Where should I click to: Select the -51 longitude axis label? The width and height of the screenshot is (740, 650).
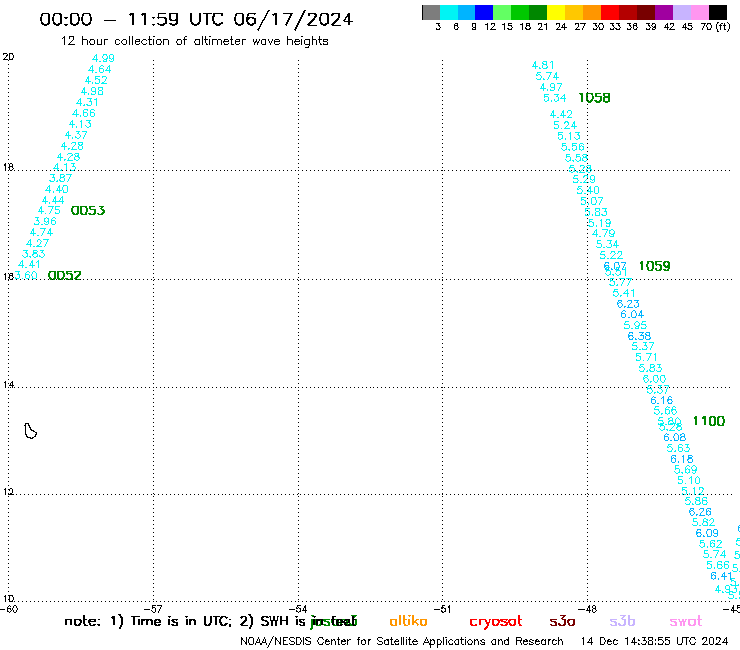(x=443, y=609)
